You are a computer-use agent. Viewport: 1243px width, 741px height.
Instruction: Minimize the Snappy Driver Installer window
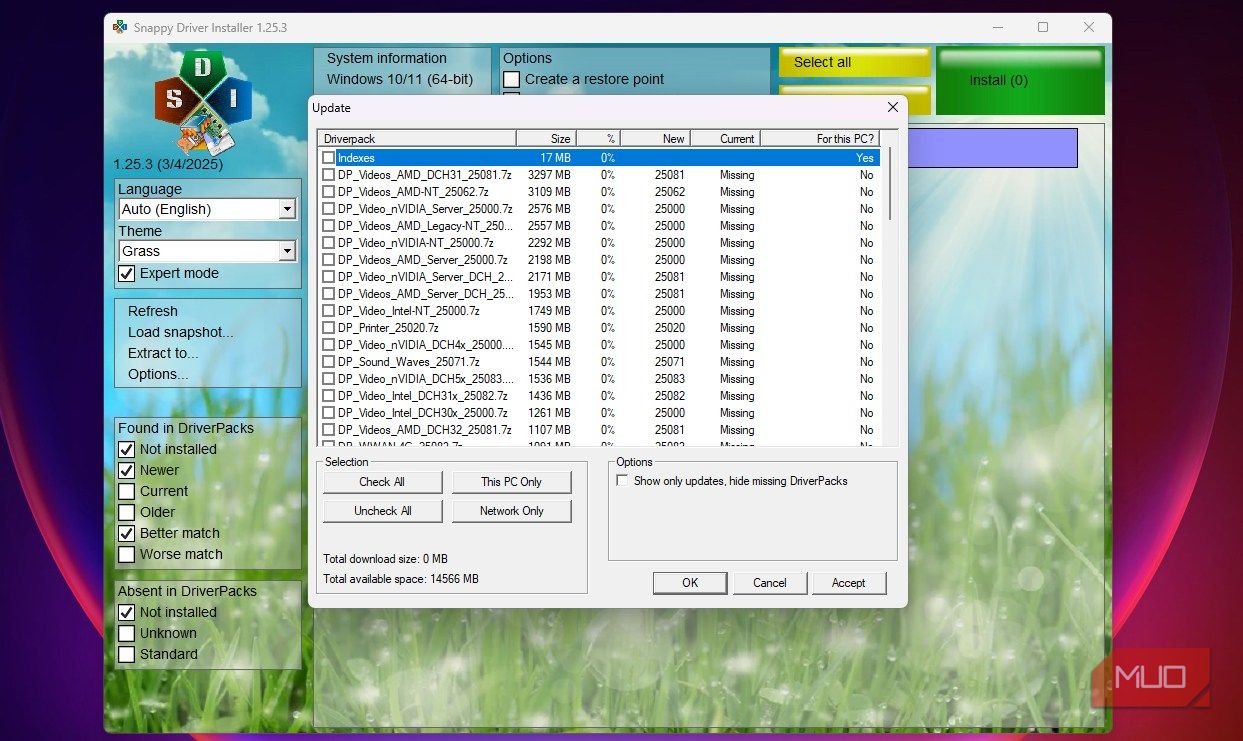click(x=997, y=27)
